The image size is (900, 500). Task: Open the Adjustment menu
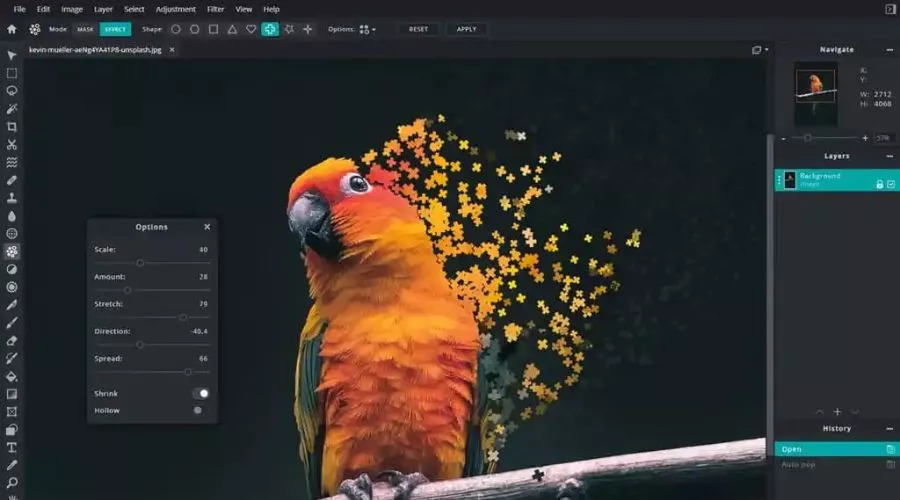tap(176, 9)
